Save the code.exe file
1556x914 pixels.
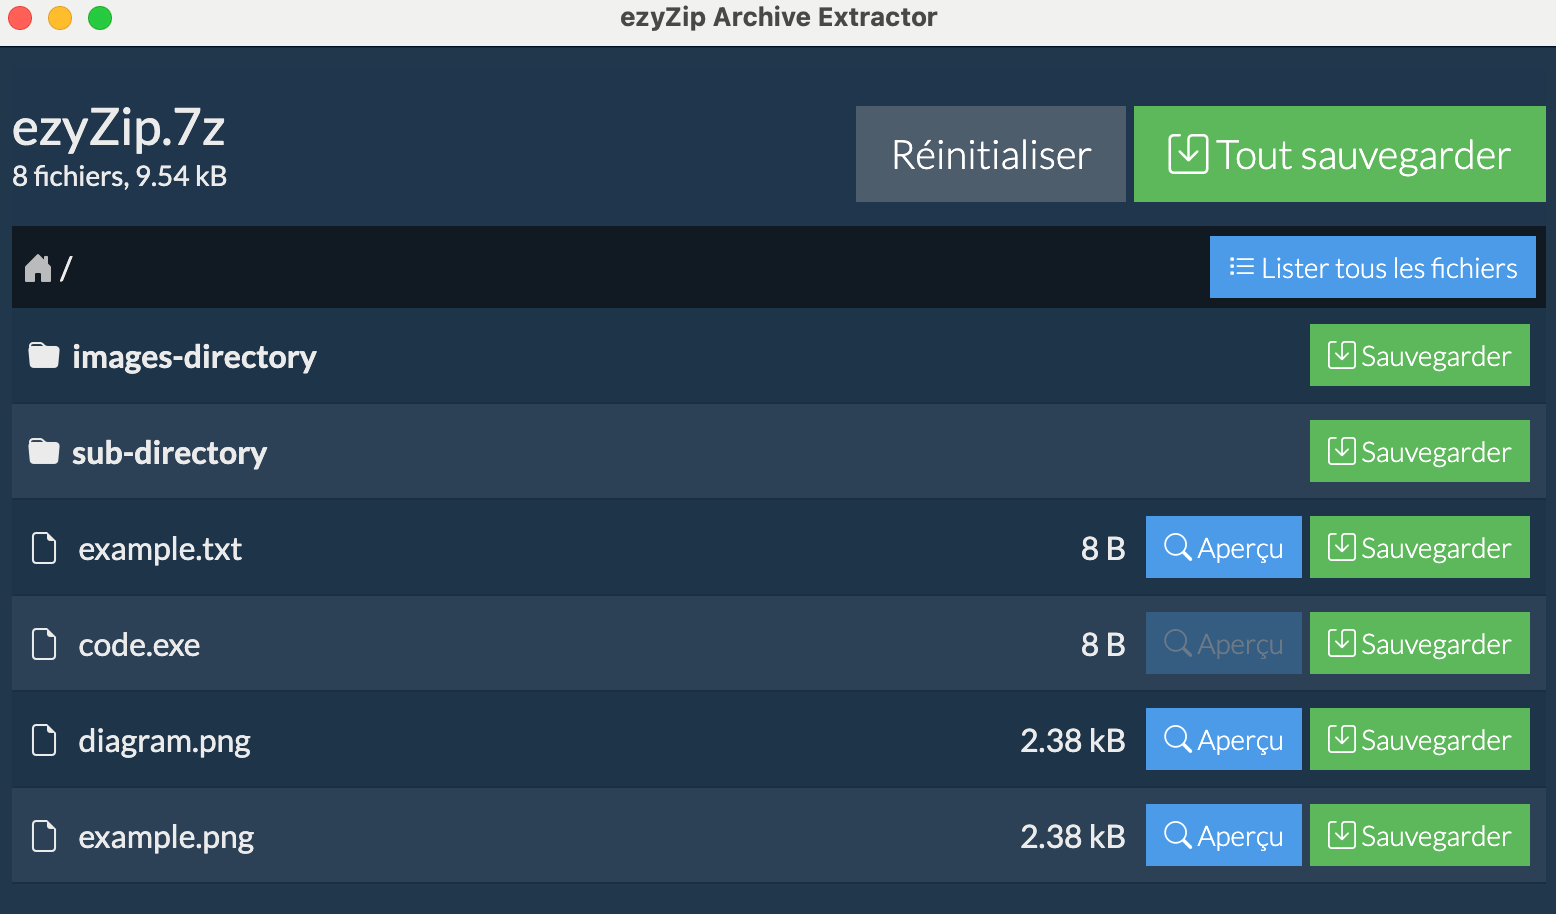[x=1420, y=643]
